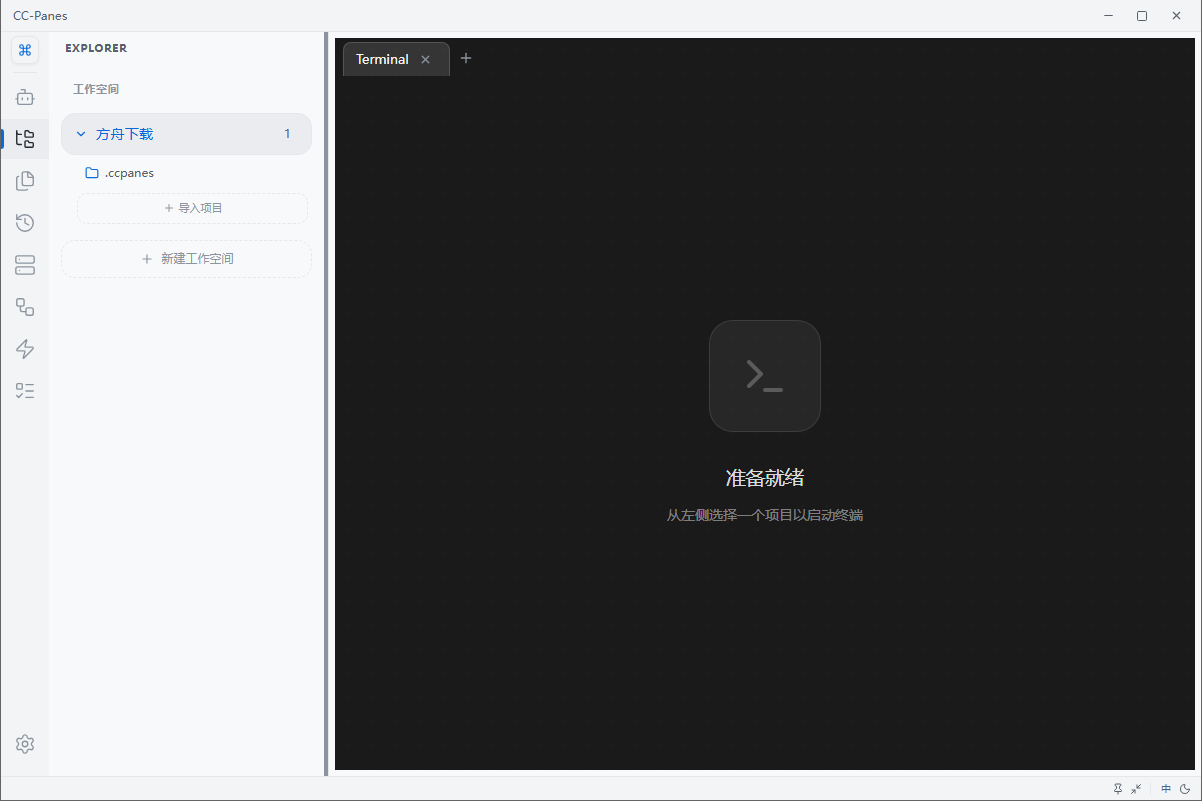Click the 导入项目 import button
Screen dimensions: 1202x801
tap(191, 208)
